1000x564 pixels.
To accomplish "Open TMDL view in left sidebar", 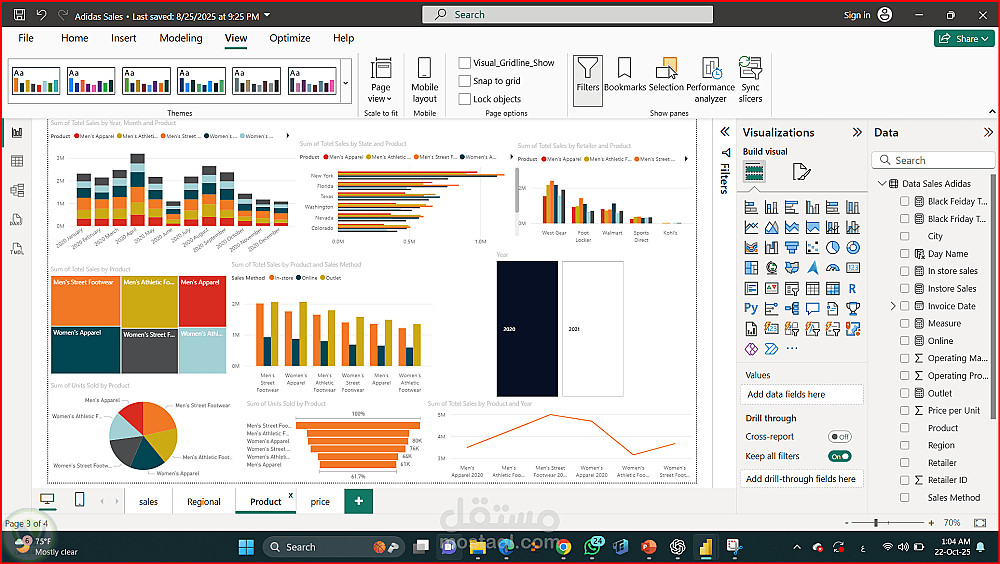I will pos(17,249).
